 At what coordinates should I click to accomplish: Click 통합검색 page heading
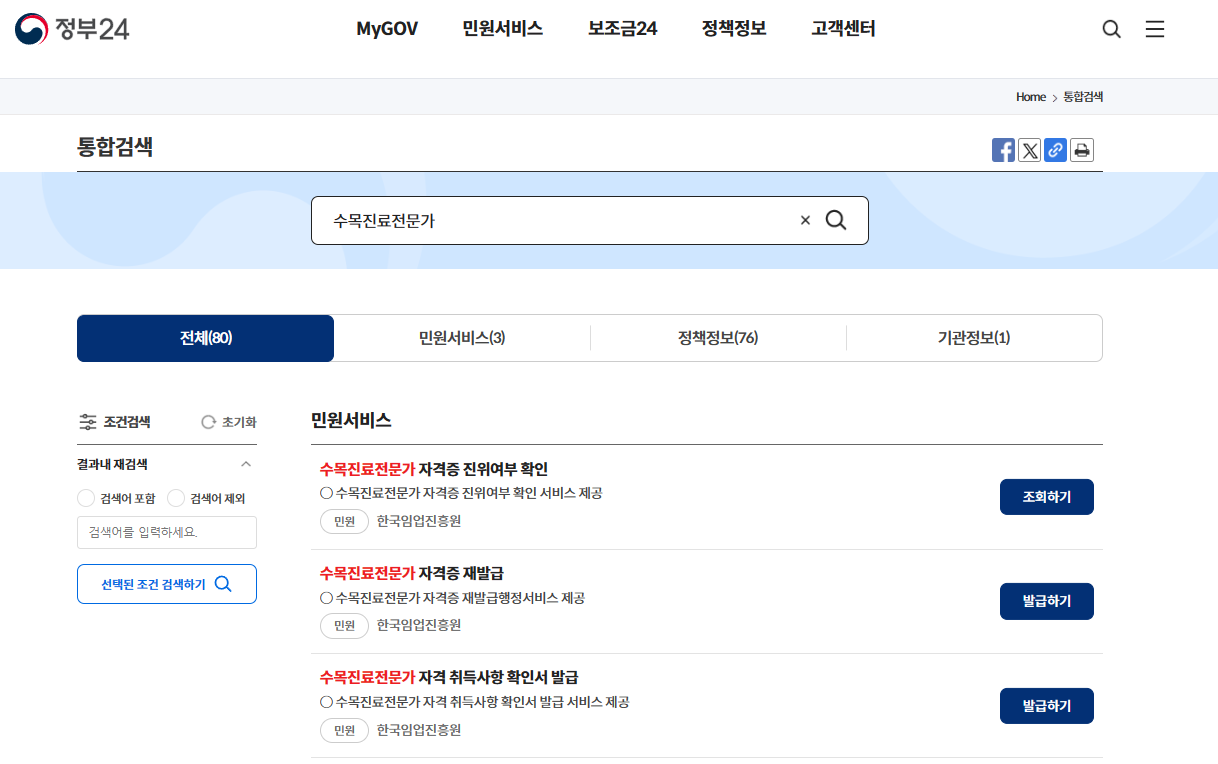click(115, 147)
